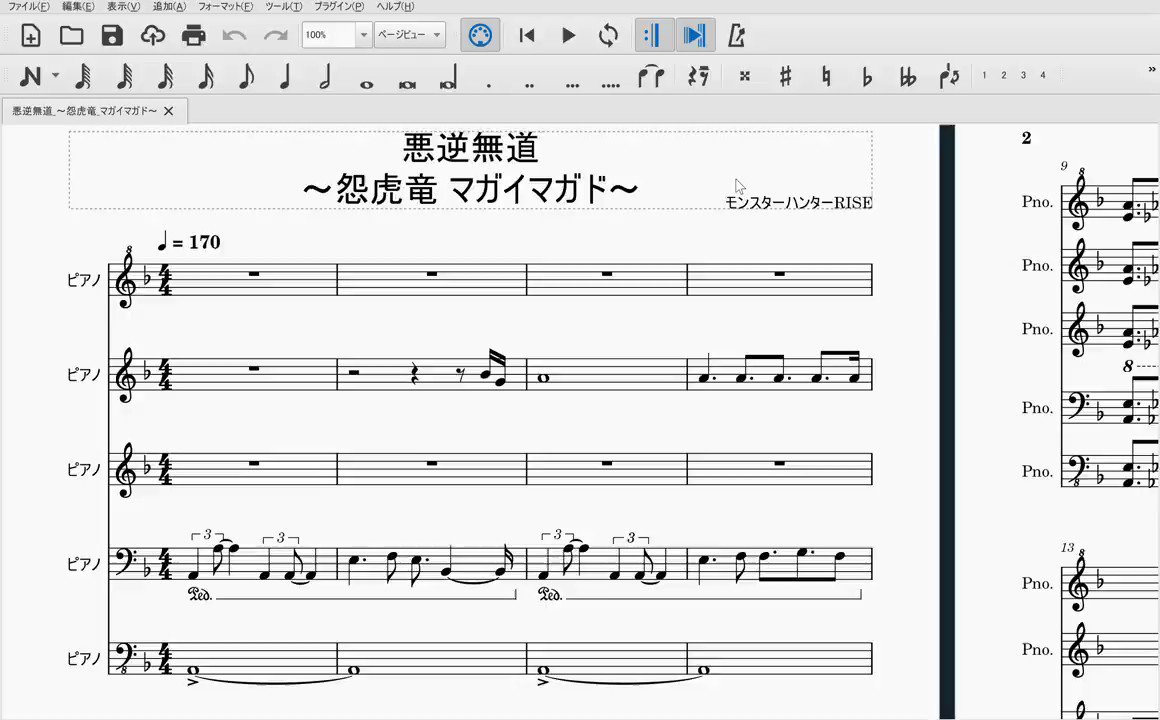Open the zoom level dropdown arrow
This screenshot has width=1160, height=720.
tap(363, 35)
